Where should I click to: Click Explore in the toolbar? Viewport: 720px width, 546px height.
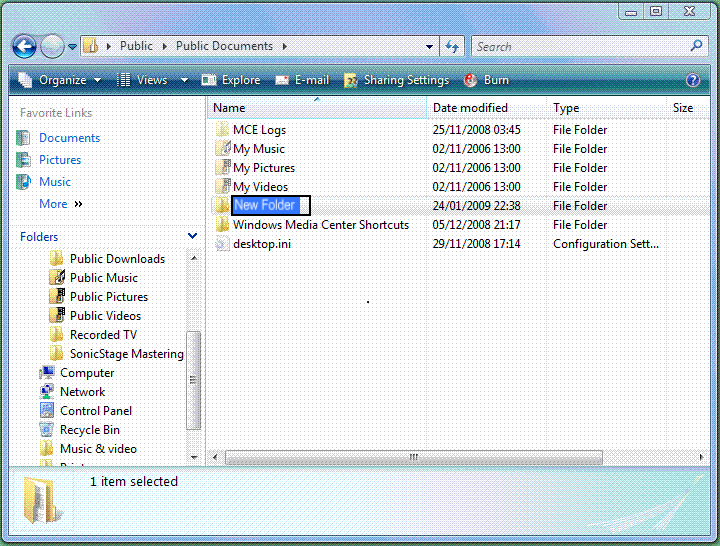[231, 80]
